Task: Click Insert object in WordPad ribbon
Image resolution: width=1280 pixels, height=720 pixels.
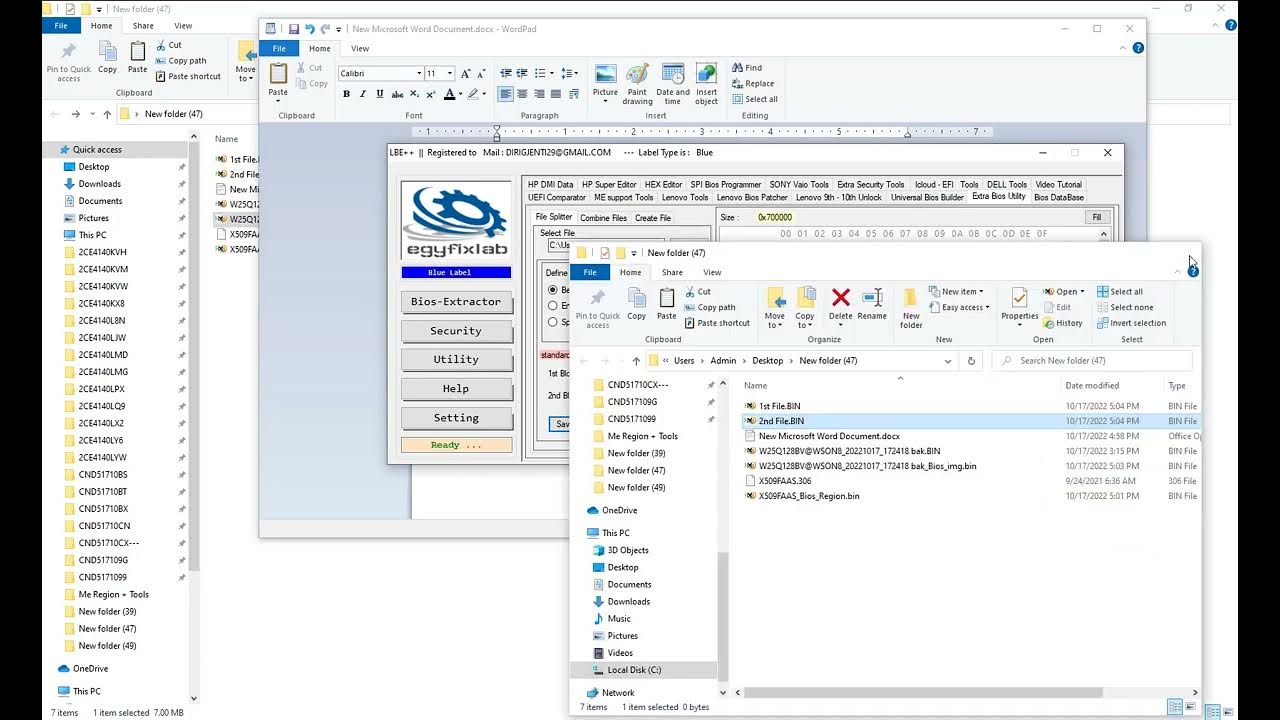Action: coord(706,84)
